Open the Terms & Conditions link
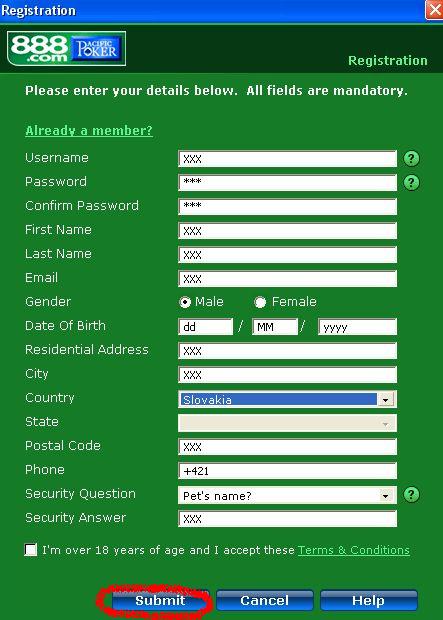443x620 pixels. 354,550
